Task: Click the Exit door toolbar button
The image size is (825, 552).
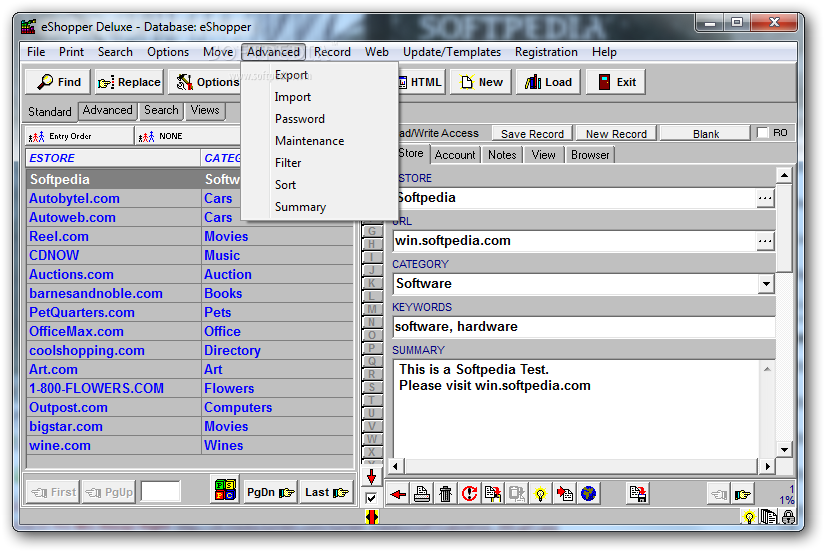Action: coord(616,82)
